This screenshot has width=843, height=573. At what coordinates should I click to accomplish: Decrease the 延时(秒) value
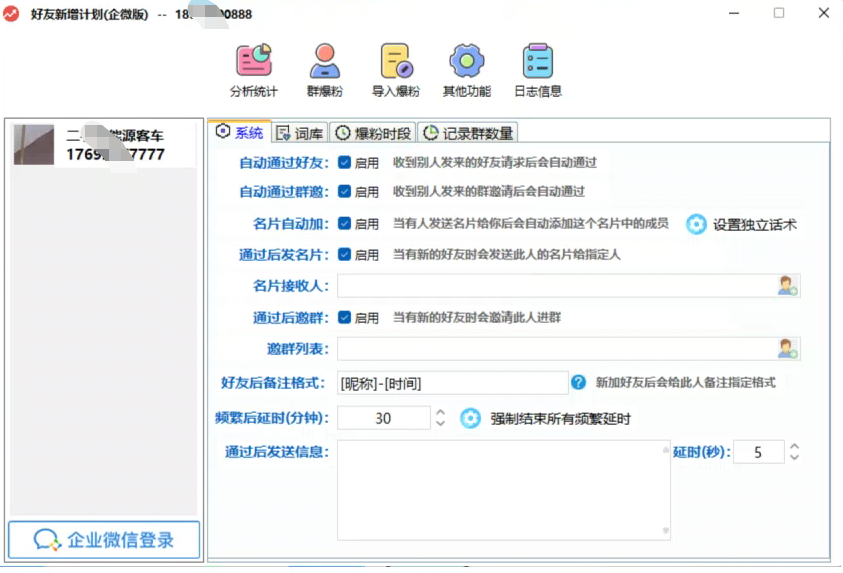[794, 457]
